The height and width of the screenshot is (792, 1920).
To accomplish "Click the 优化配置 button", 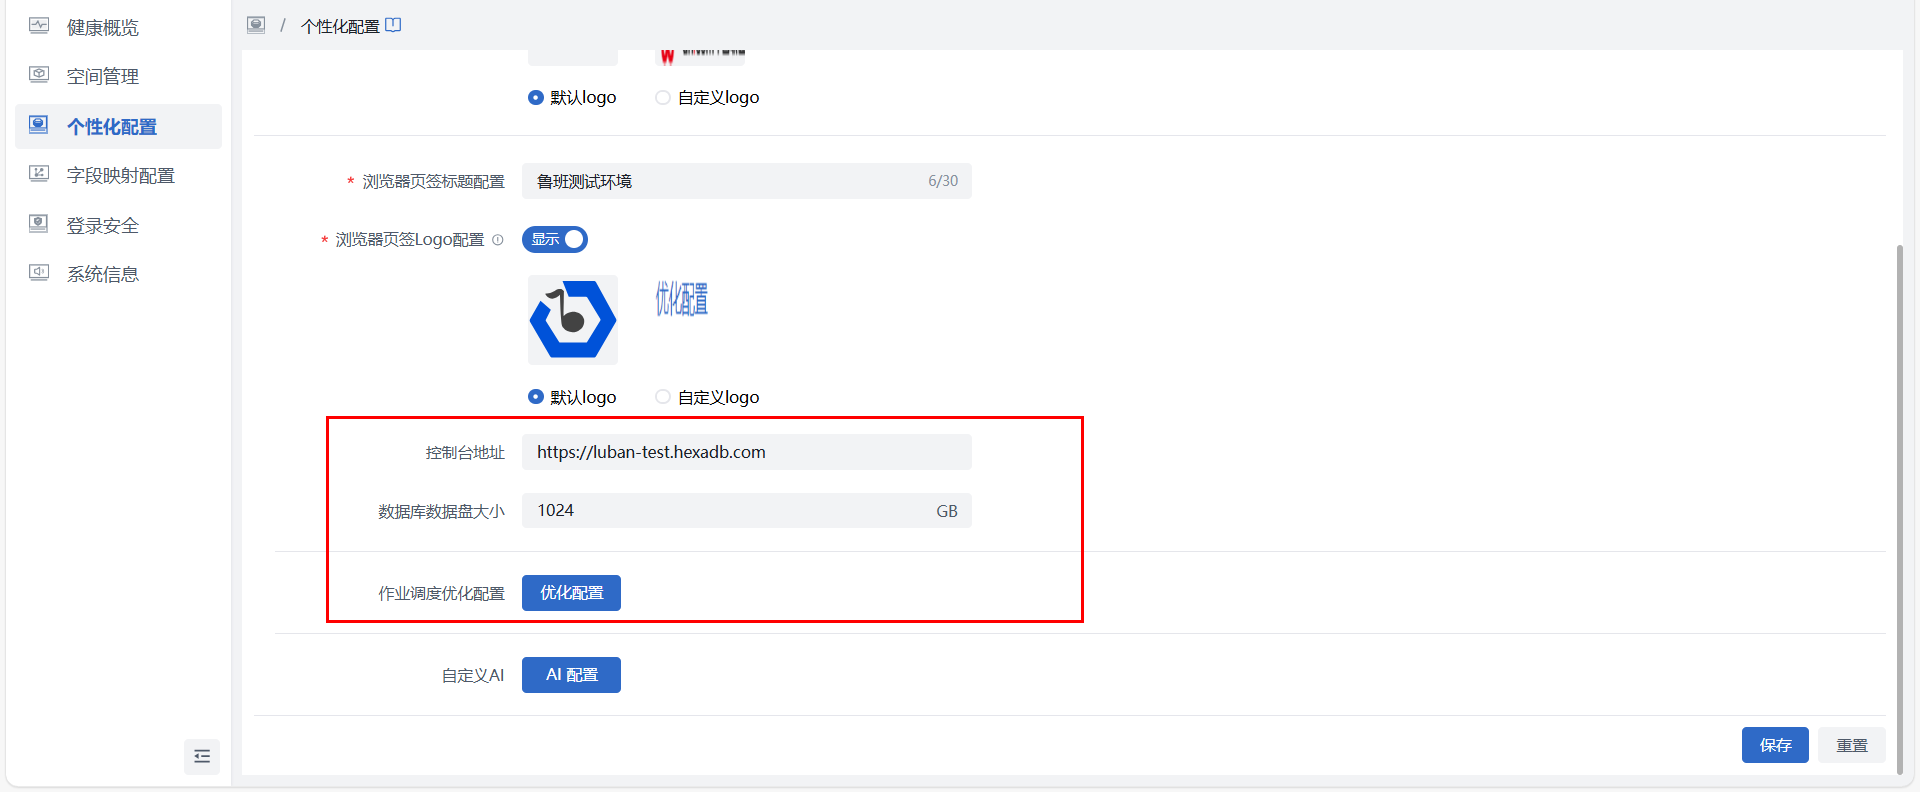I will click(x=571, y=593).
